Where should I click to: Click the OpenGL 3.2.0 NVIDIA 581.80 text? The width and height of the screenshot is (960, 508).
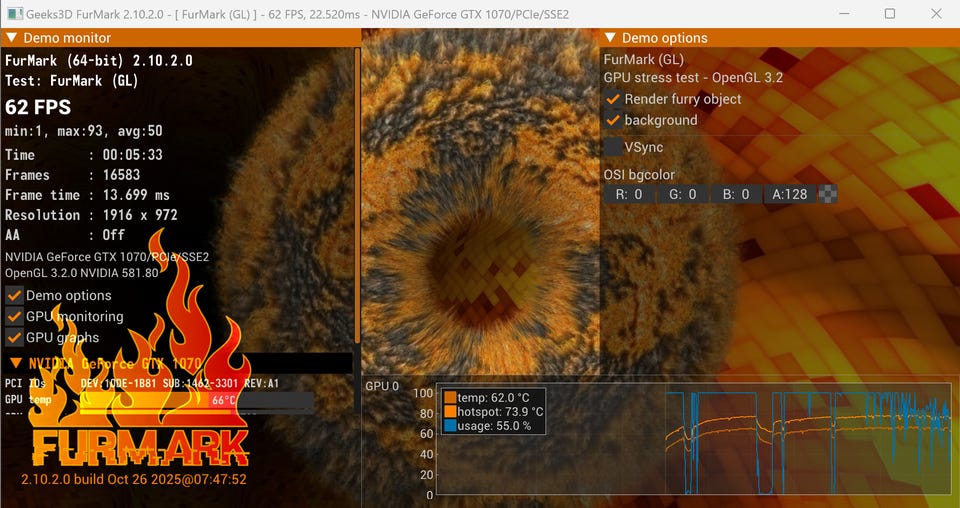[82, 273]
